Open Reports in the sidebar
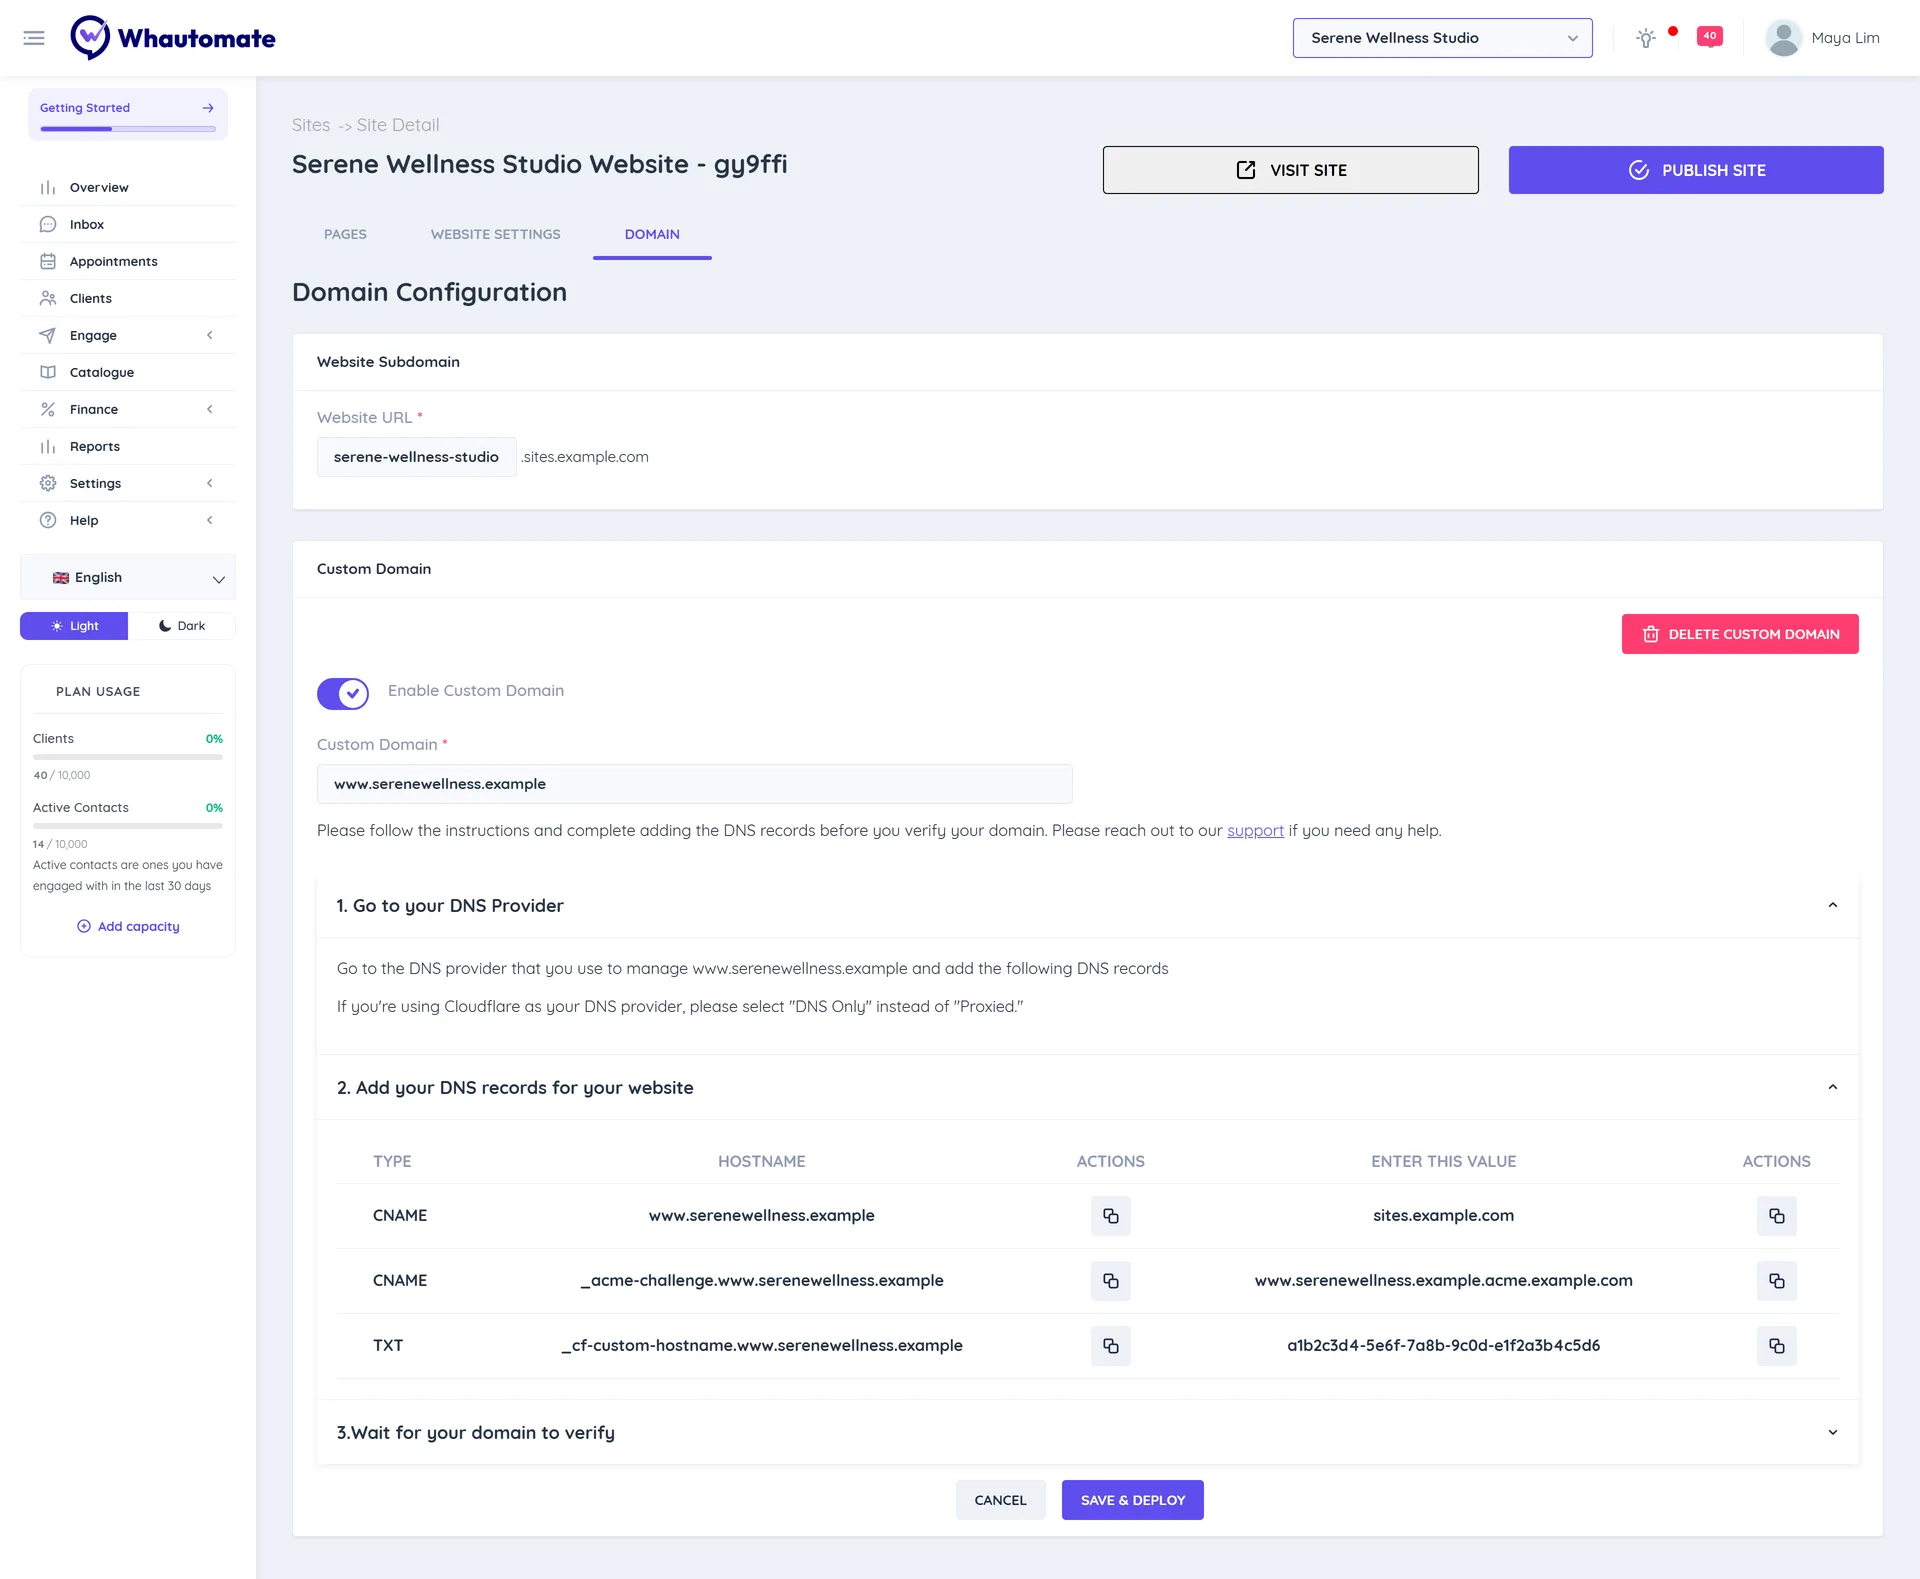 click(128, 446)
